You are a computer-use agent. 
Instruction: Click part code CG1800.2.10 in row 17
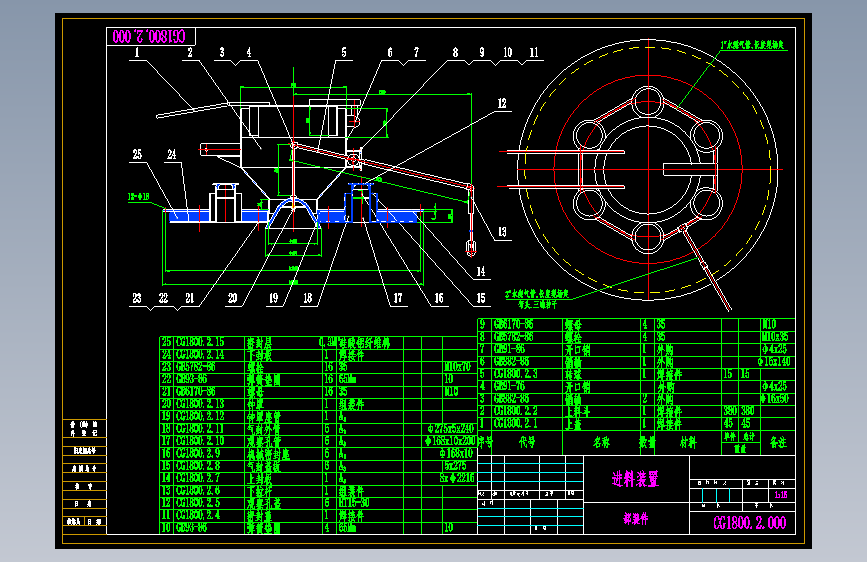click(200, 441)
